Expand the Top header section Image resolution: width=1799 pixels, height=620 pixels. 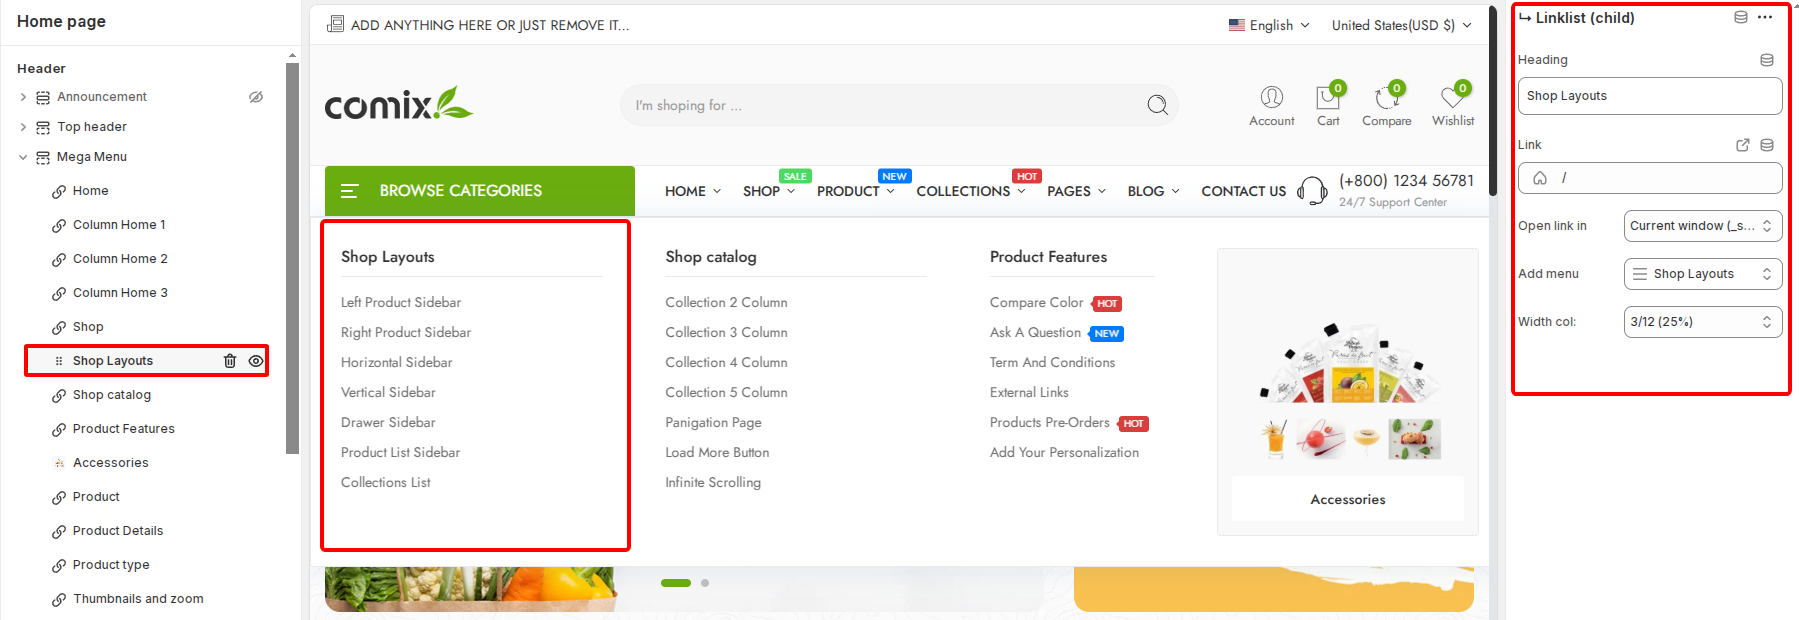(23, 127)
